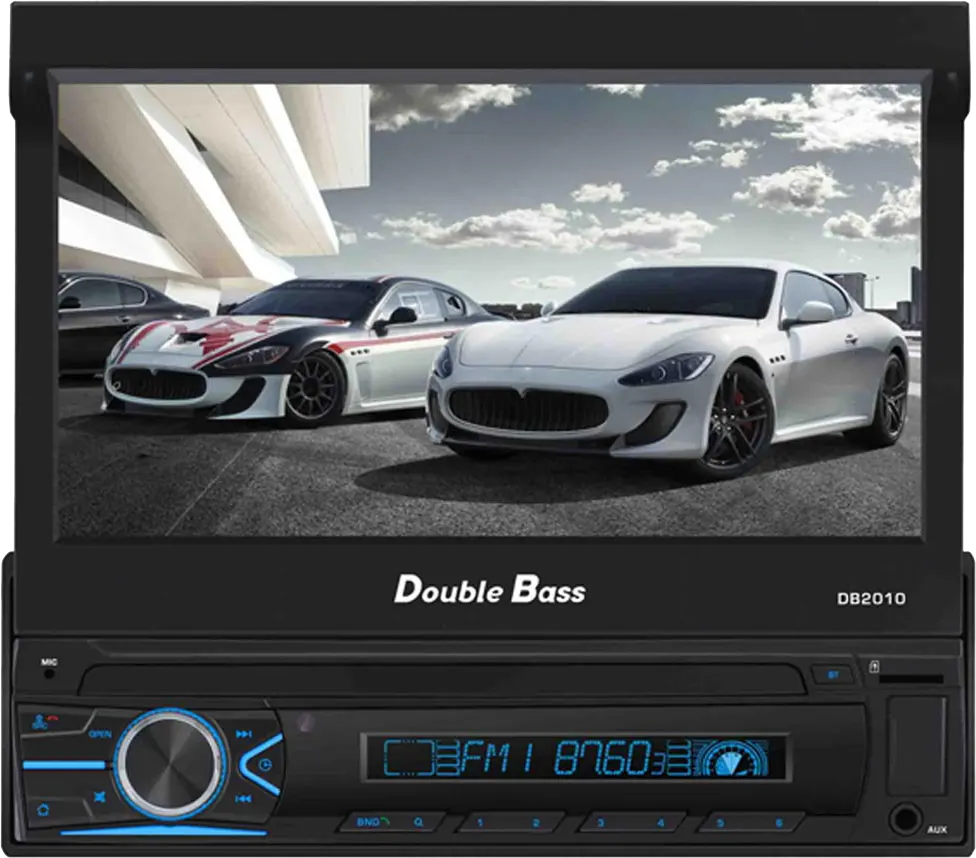Viewport: 976px width, 858px height.
Task: Rotate the volume knob control
Action: point(170,762)
